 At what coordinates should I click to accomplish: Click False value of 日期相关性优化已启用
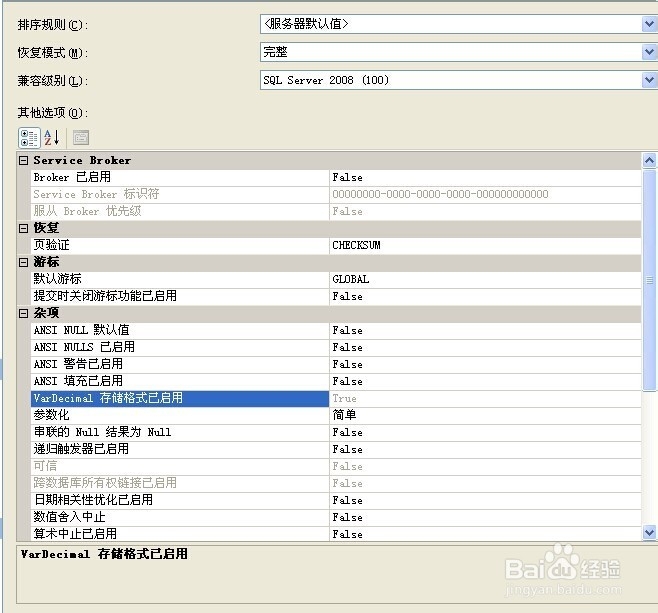(347, 500)
